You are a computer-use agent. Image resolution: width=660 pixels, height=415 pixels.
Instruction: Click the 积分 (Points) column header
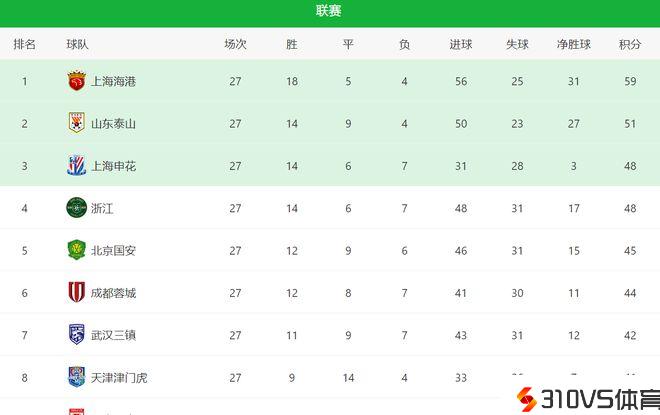pos(630,44)
